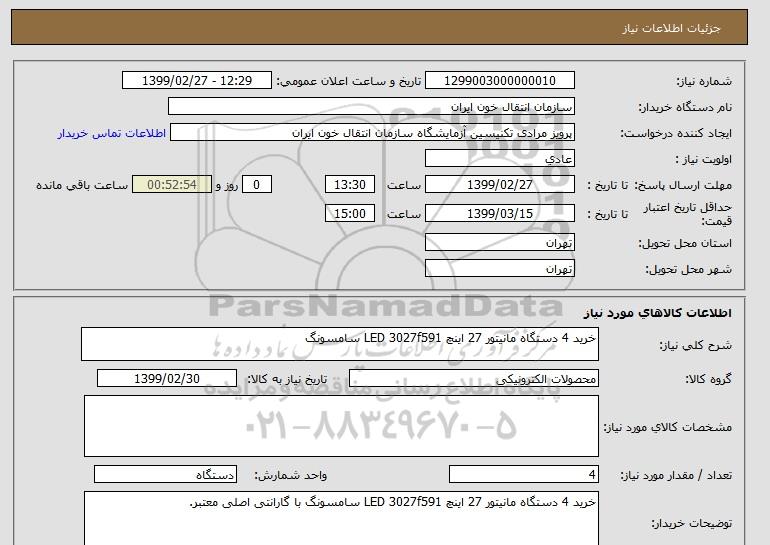Click the delivery province field تهران
The height and width of the screenshot is (545, 770).
499,243
